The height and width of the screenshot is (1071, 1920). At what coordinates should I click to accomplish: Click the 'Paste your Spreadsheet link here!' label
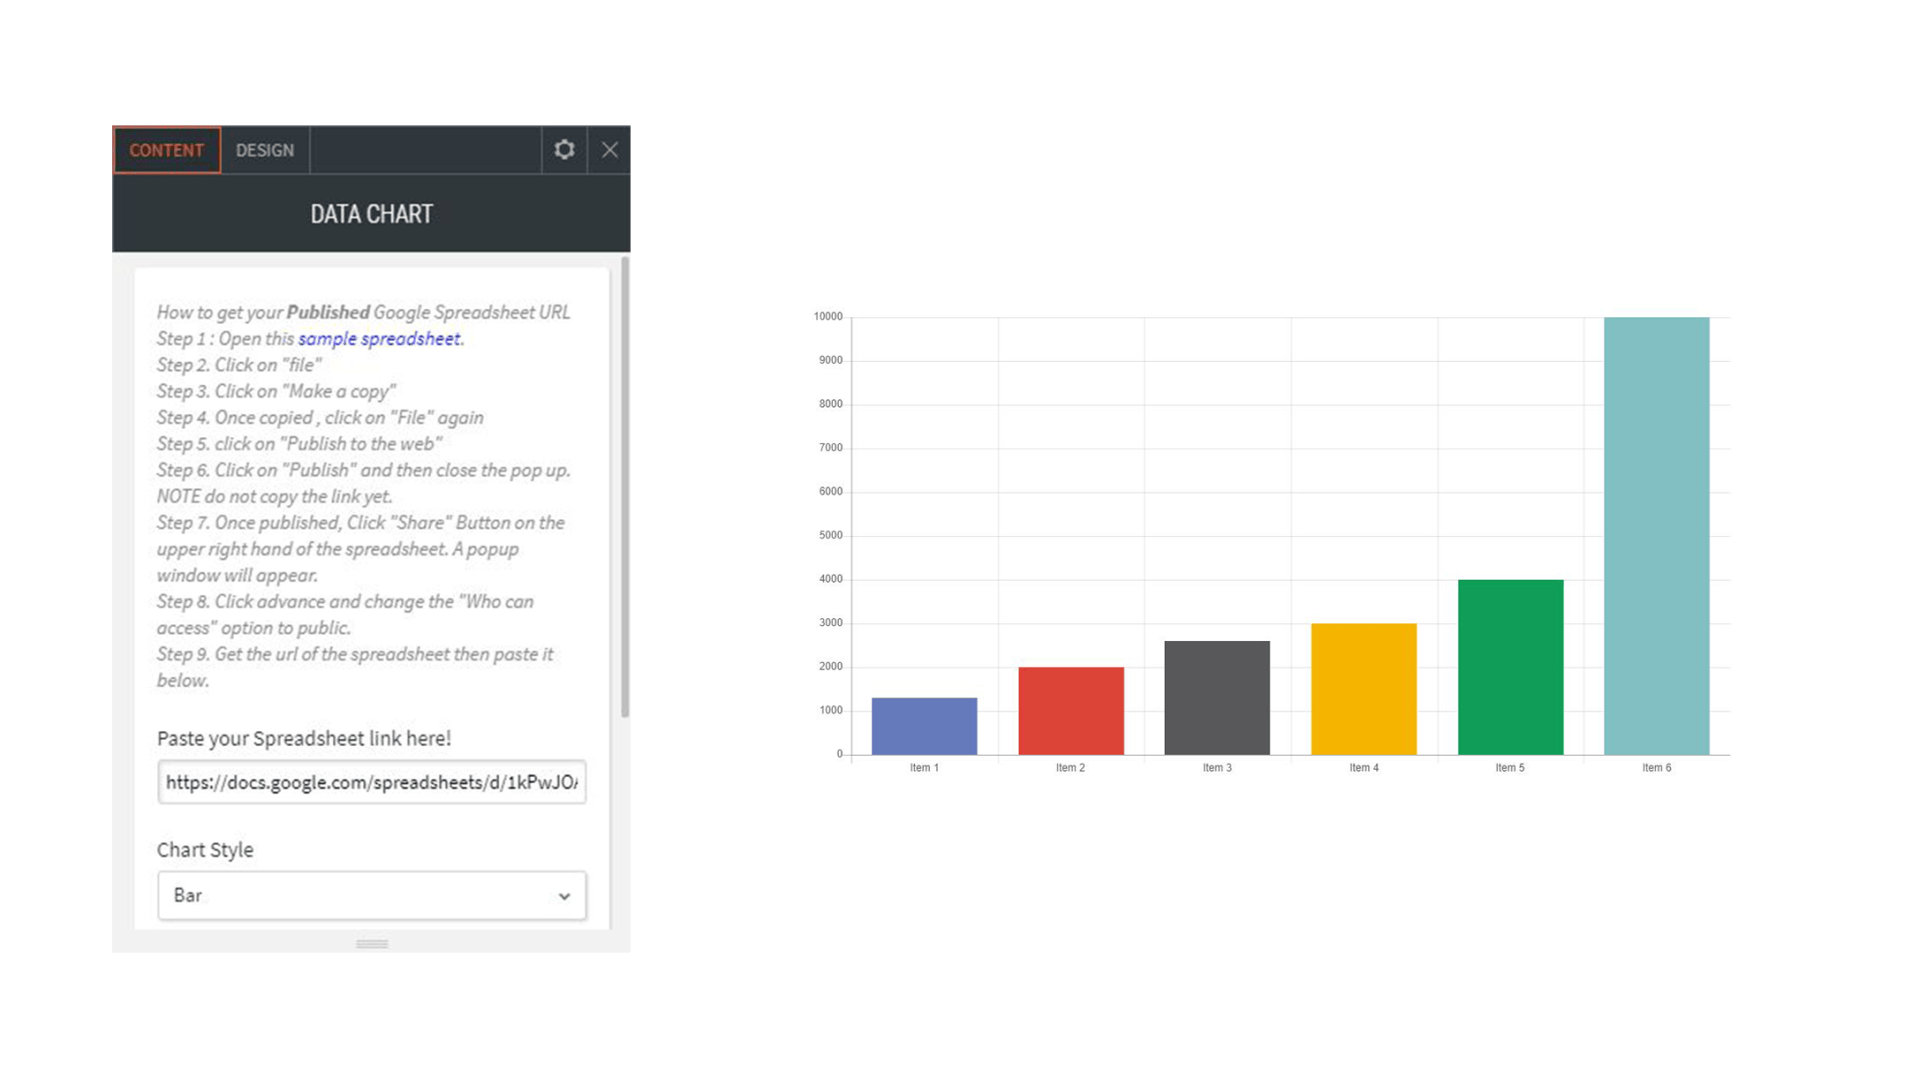click(x=304, y=738)
